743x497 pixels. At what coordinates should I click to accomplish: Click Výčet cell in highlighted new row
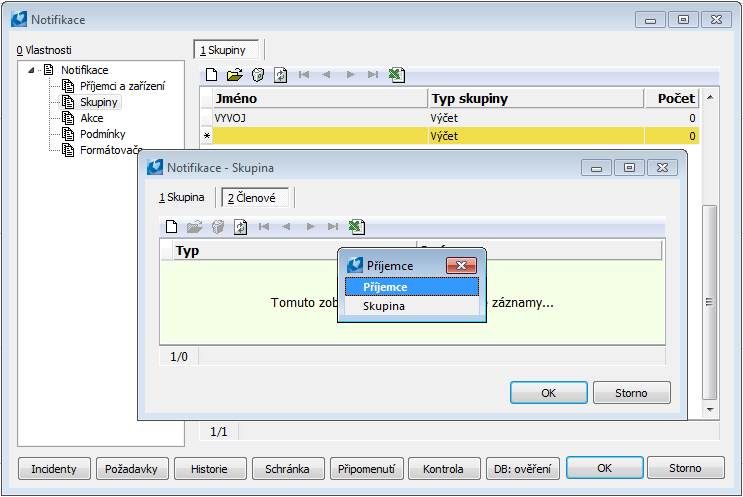pos(536,136)
